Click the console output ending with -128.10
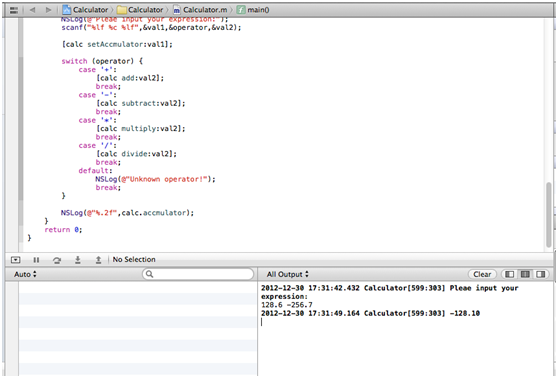 [x=370, y=314]
